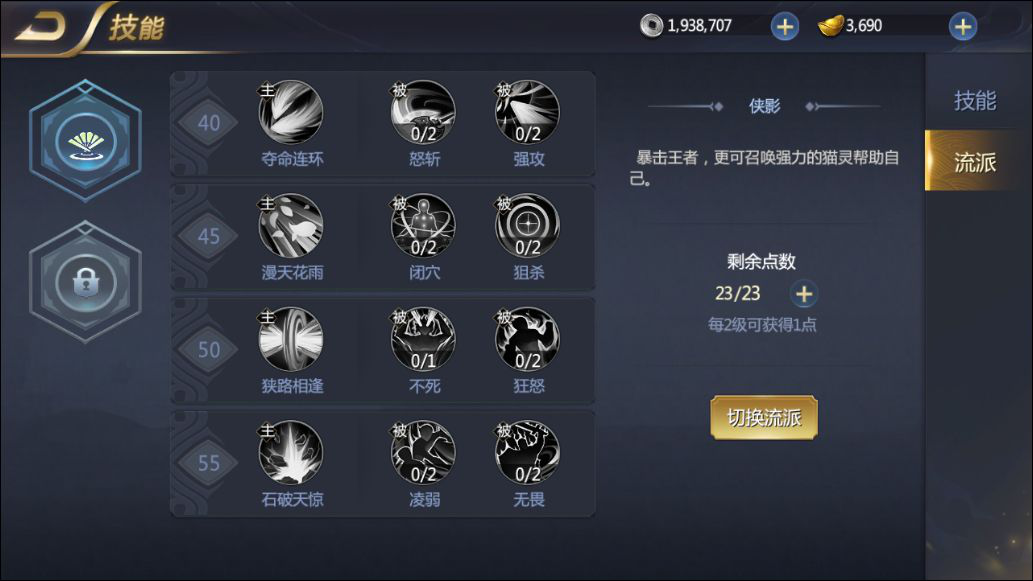Select the 石破天惊 main skill icon

291,453
